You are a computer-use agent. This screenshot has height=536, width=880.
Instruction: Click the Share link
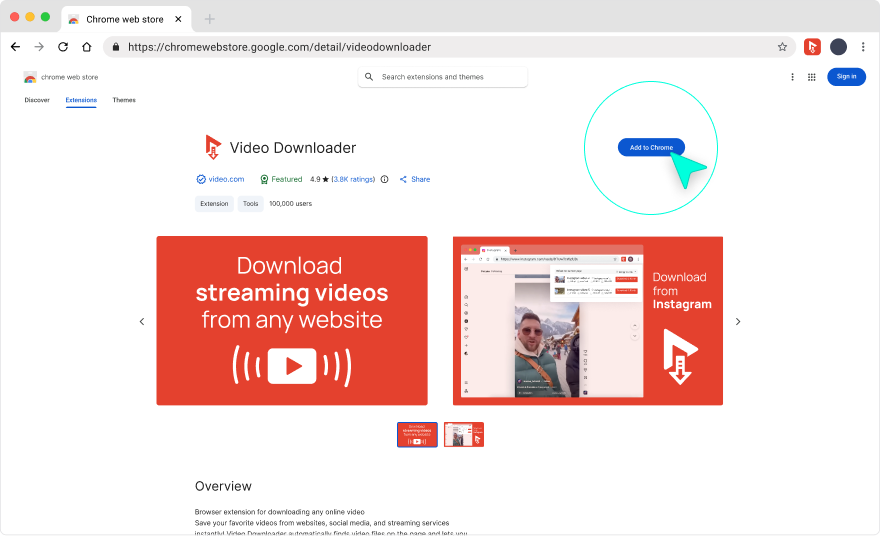415,180
